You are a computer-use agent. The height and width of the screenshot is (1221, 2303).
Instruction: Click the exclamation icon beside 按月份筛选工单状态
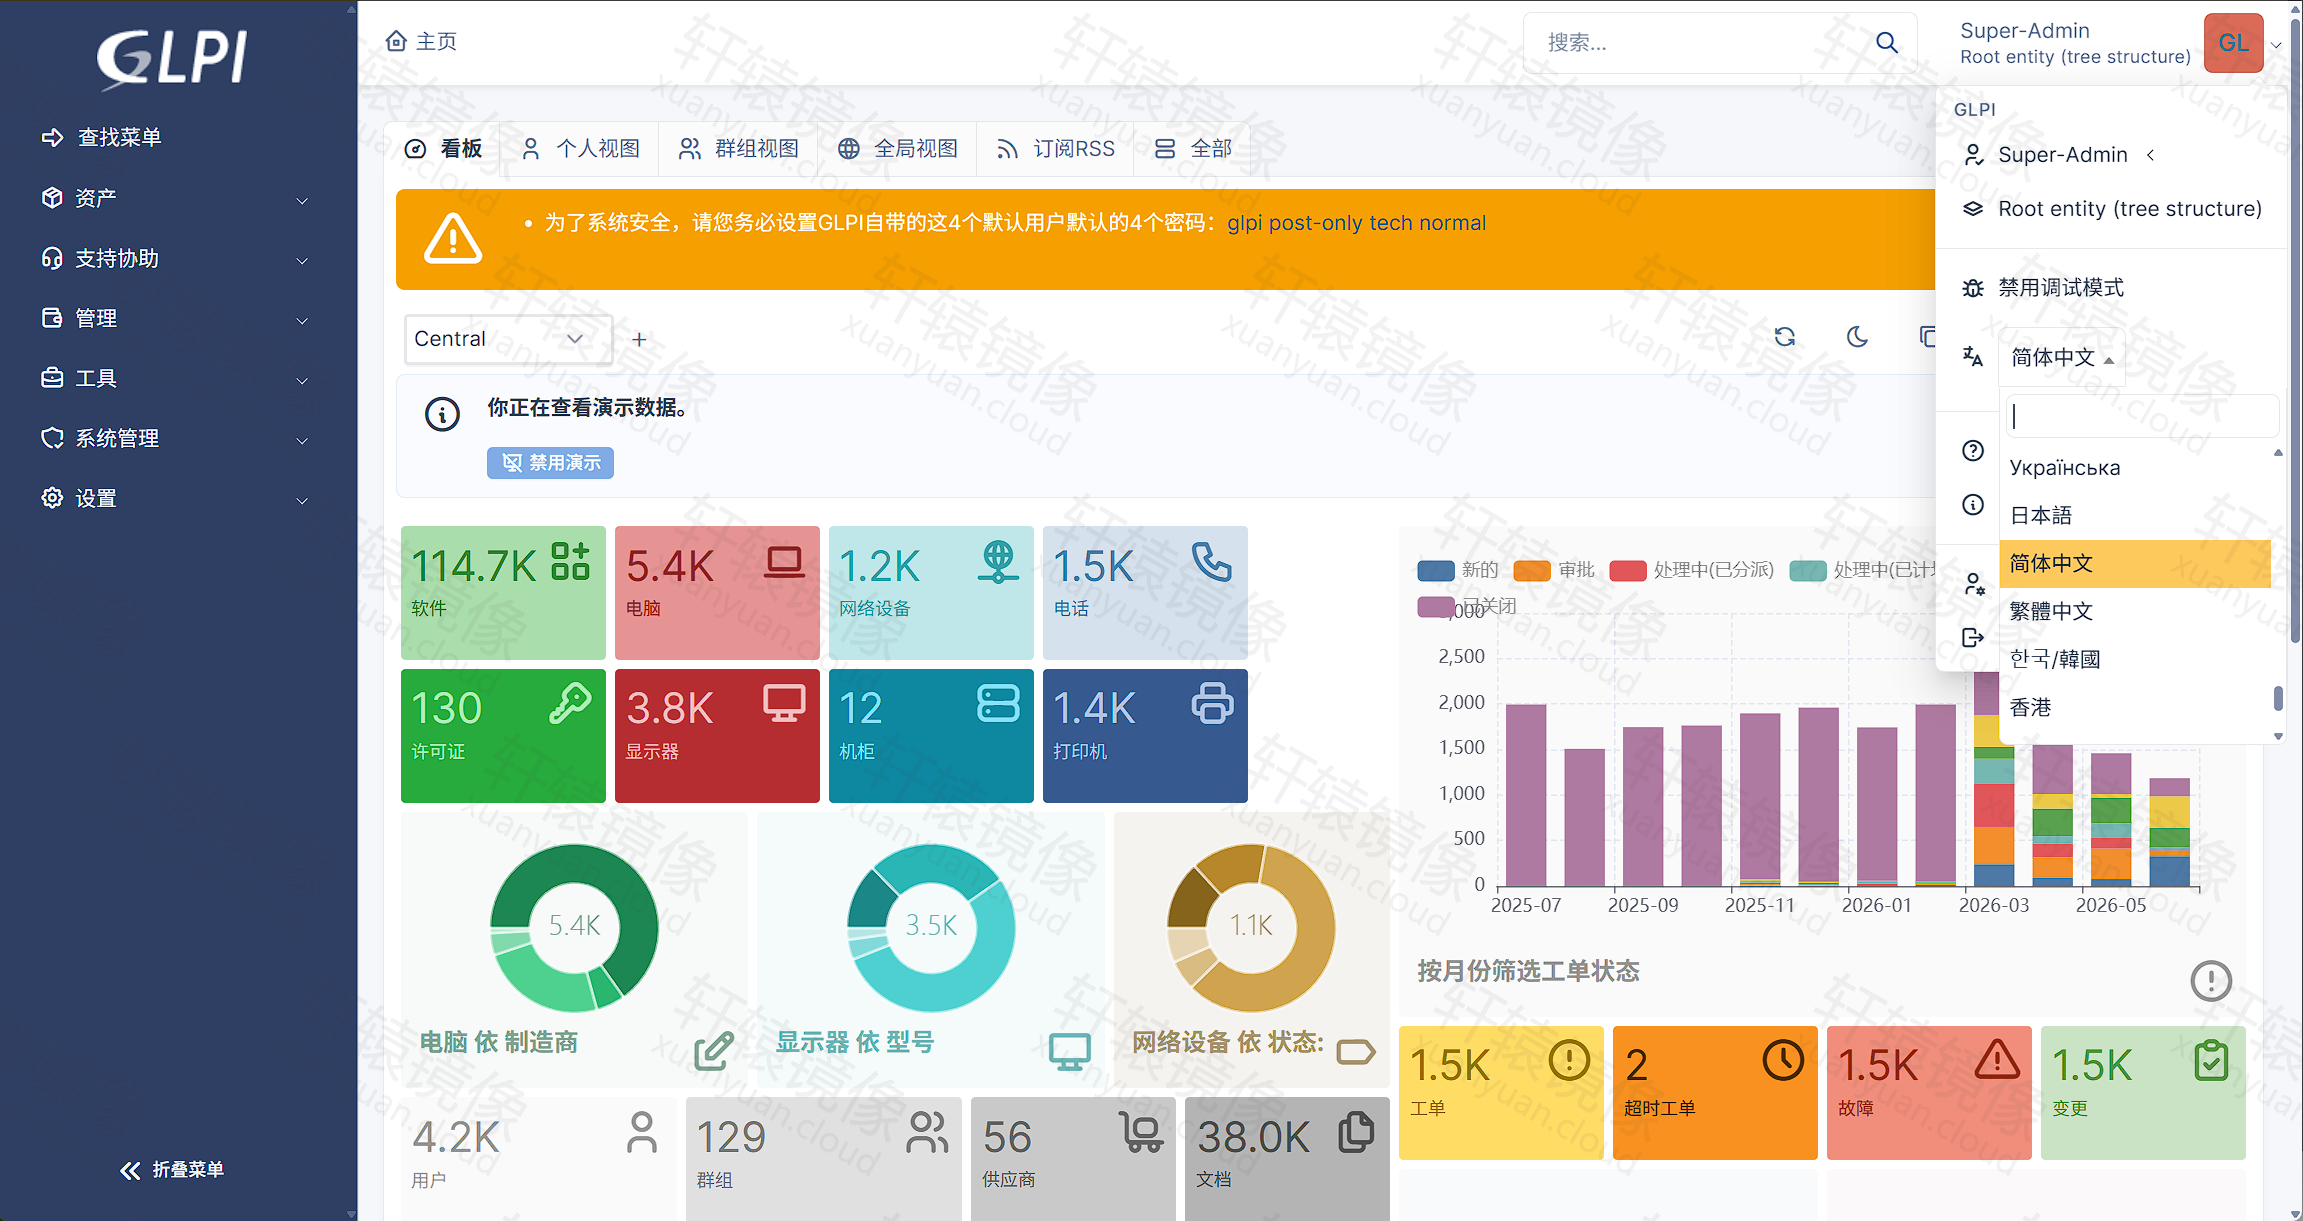2210,980
